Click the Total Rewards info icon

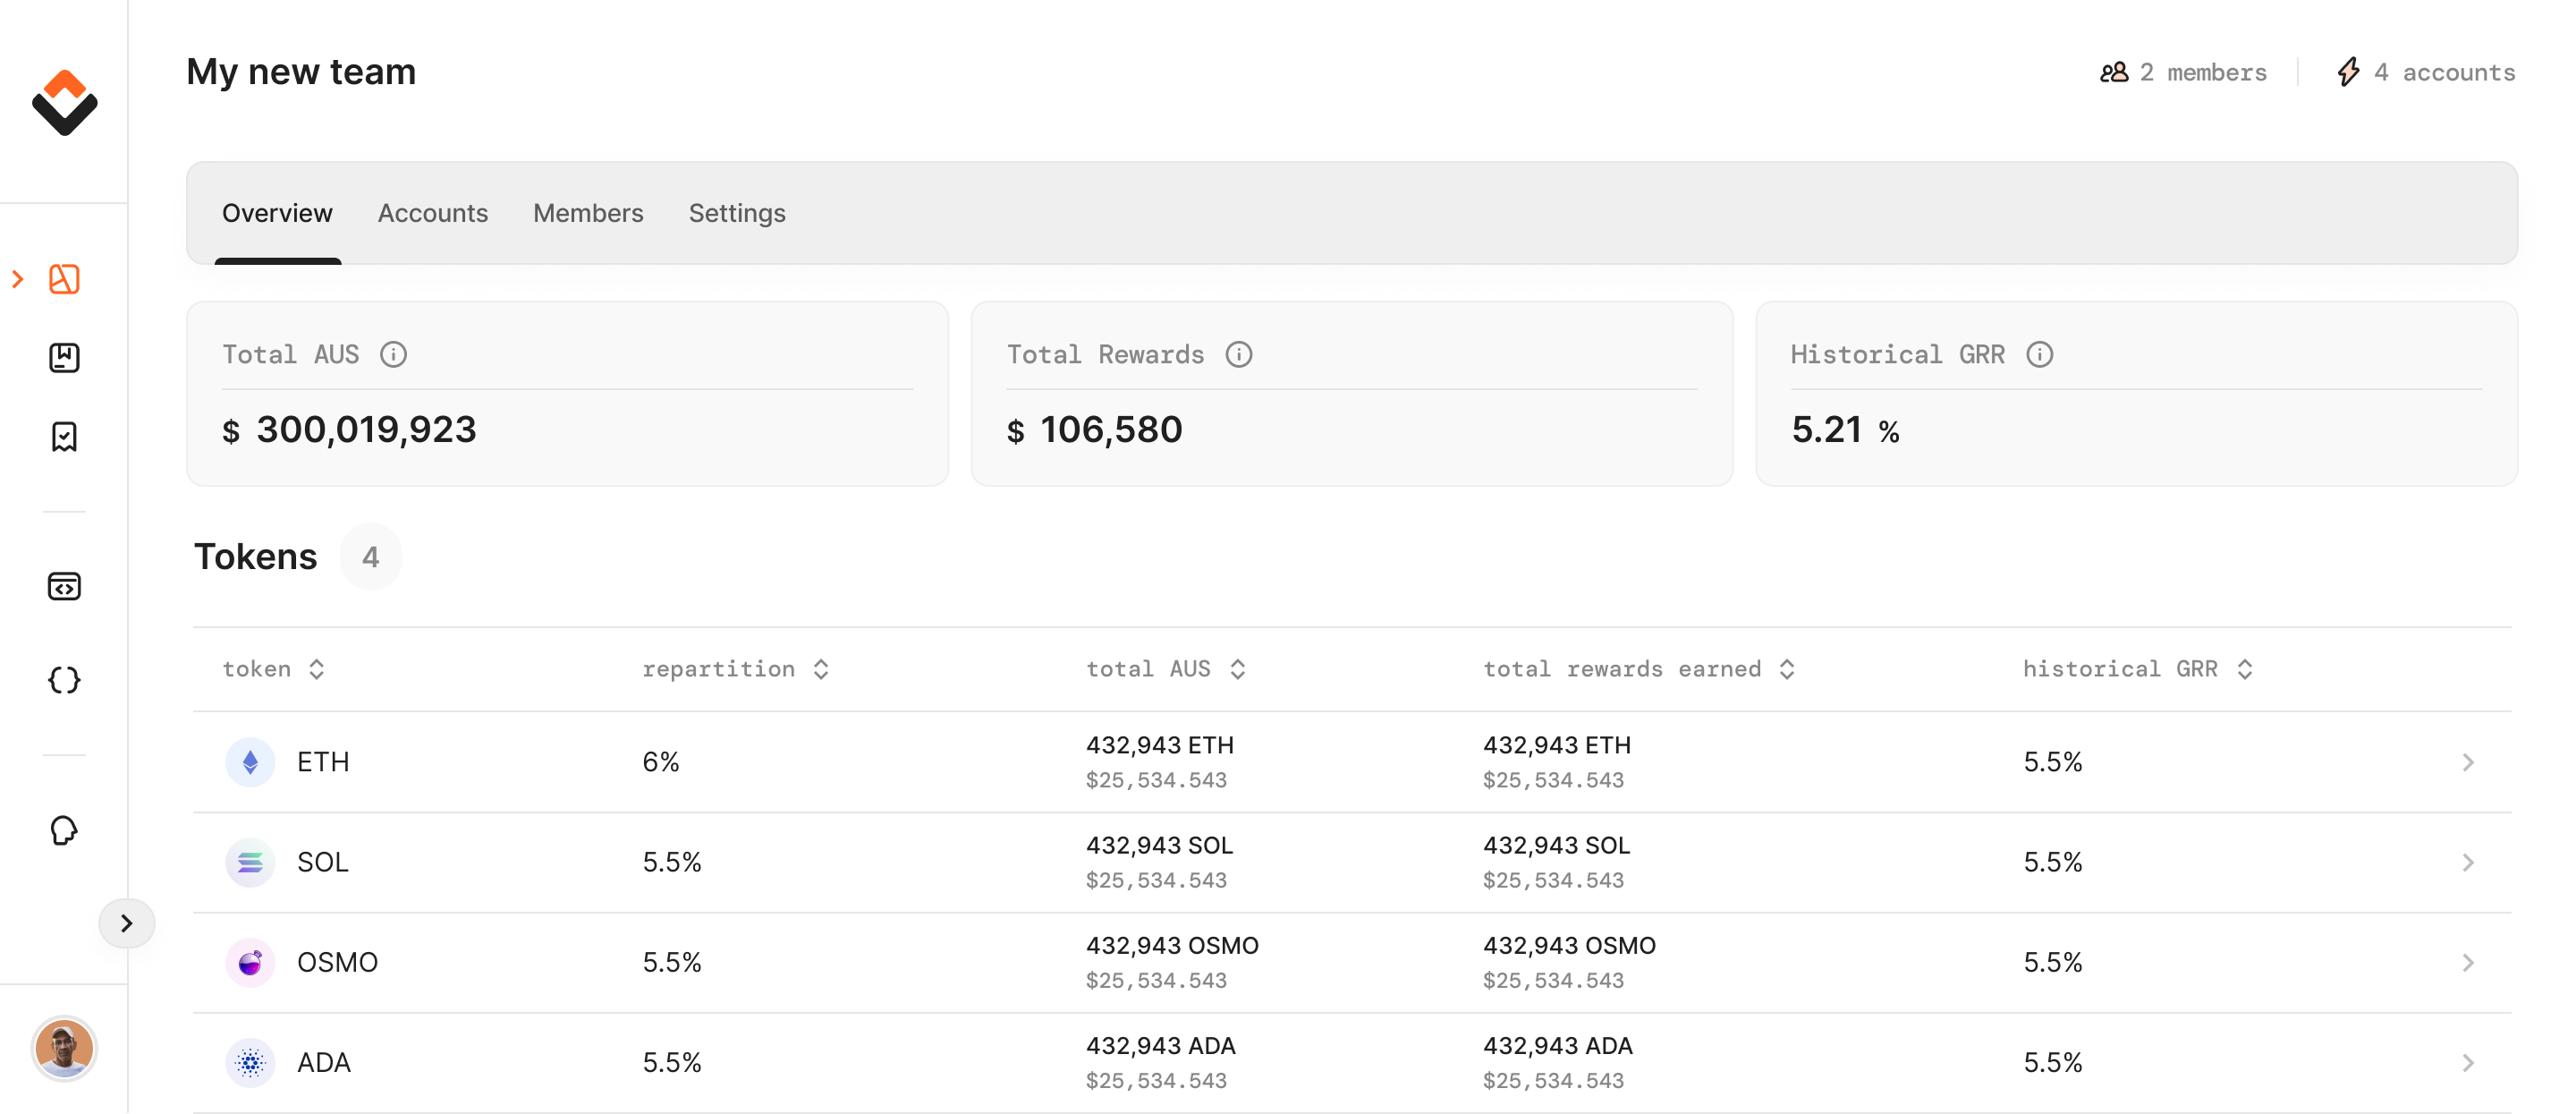click(1238, 354)
